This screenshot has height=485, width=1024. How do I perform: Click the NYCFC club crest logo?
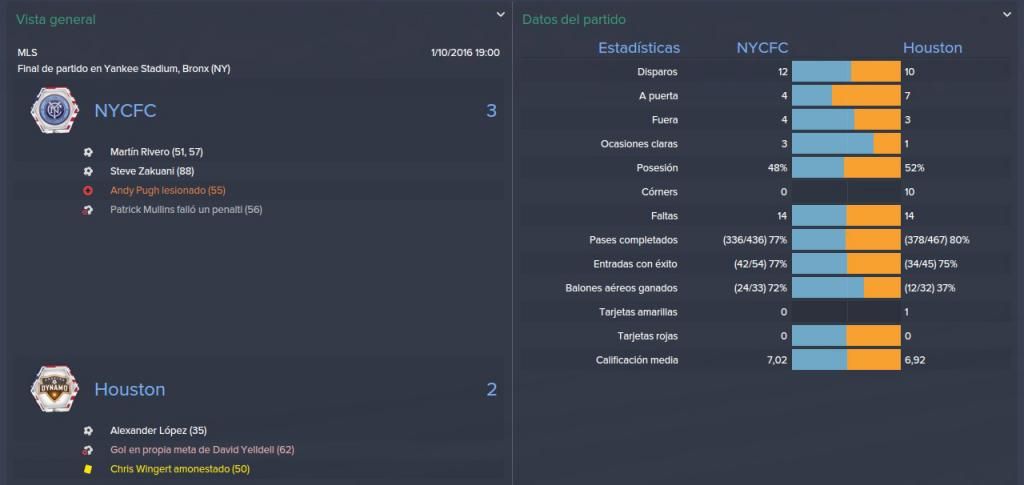(55, 111)
